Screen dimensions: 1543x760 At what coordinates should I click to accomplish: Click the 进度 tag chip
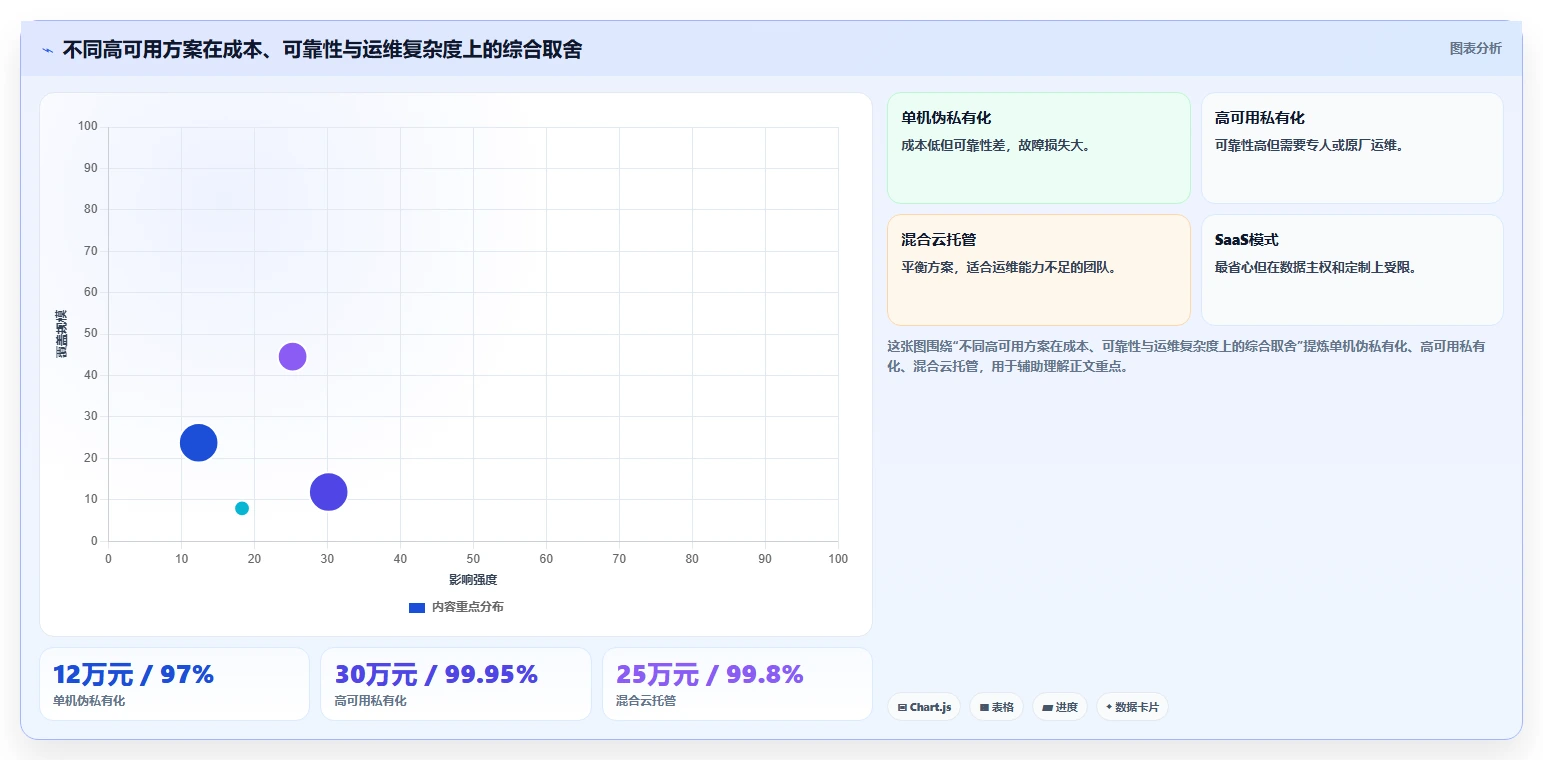click(x=1060, y=707)
